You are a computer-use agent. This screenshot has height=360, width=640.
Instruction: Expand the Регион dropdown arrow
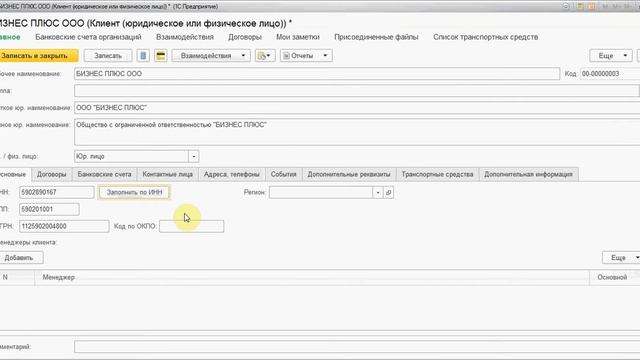pos(378,192)
